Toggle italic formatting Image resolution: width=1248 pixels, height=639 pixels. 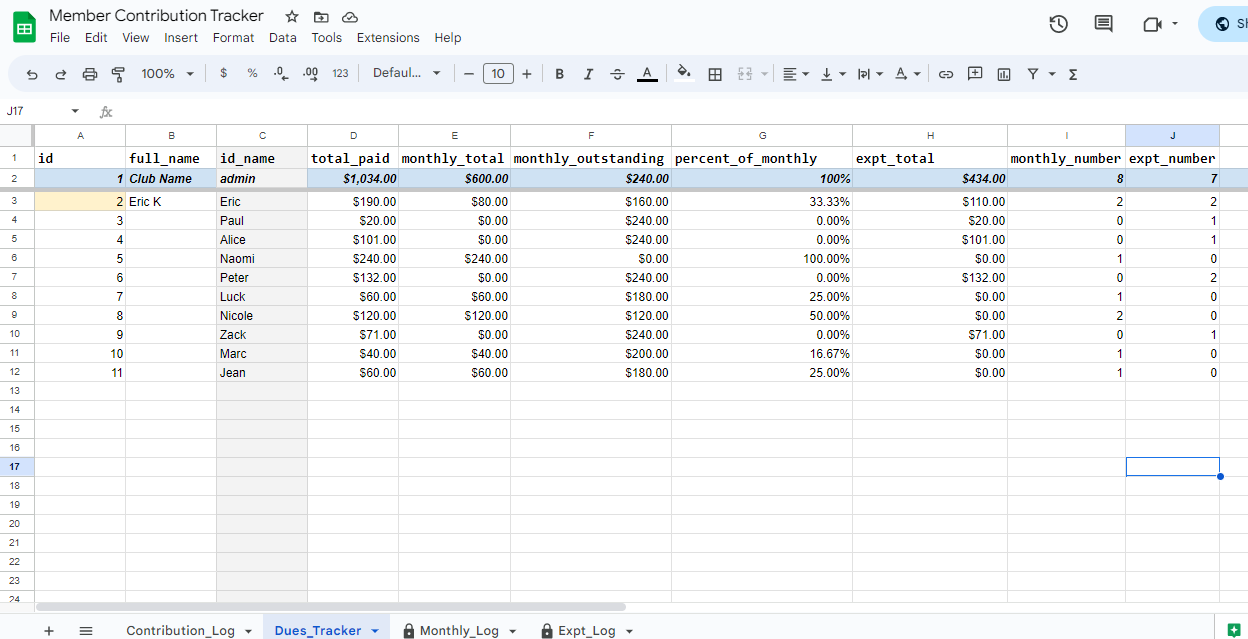[x=588, y=74]
